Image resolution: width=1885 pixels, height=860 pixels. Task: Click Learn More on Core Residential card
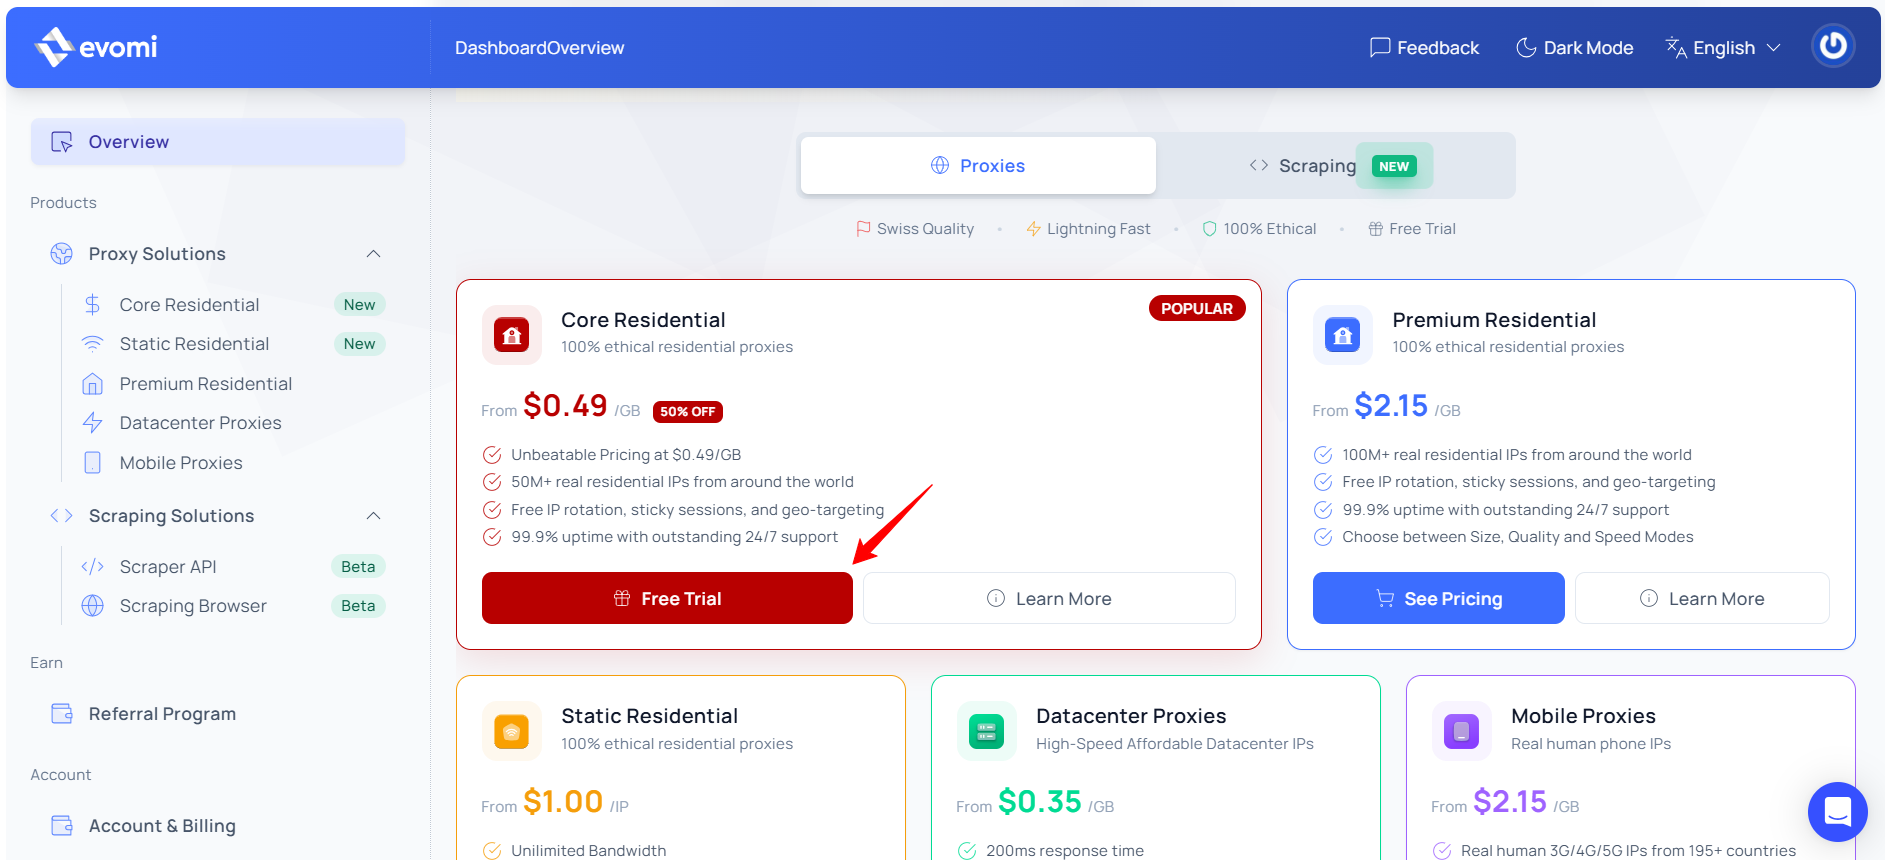click(x=1049, y=598)
